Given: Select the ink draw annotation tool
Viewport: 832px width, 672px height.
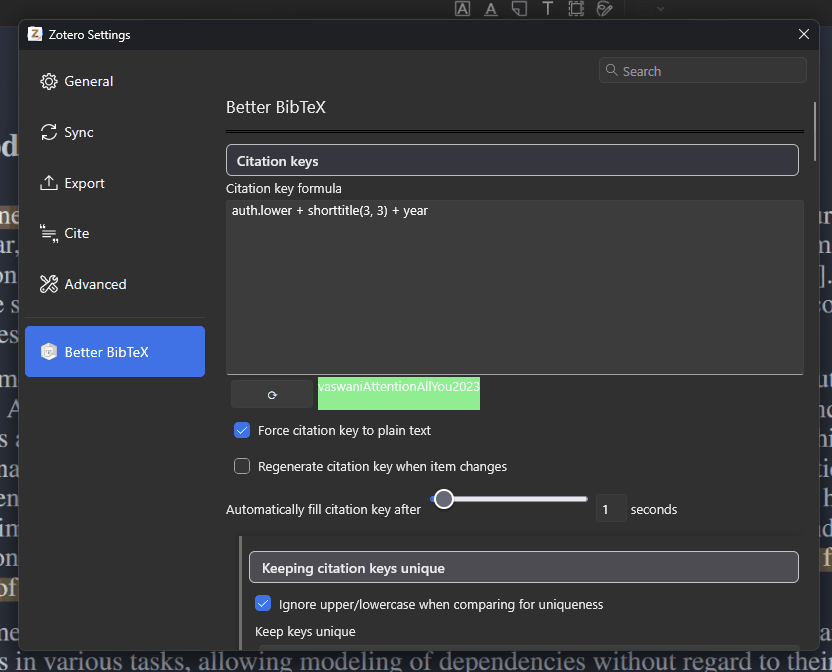Looking at the screenshot, I should (604, 8).
